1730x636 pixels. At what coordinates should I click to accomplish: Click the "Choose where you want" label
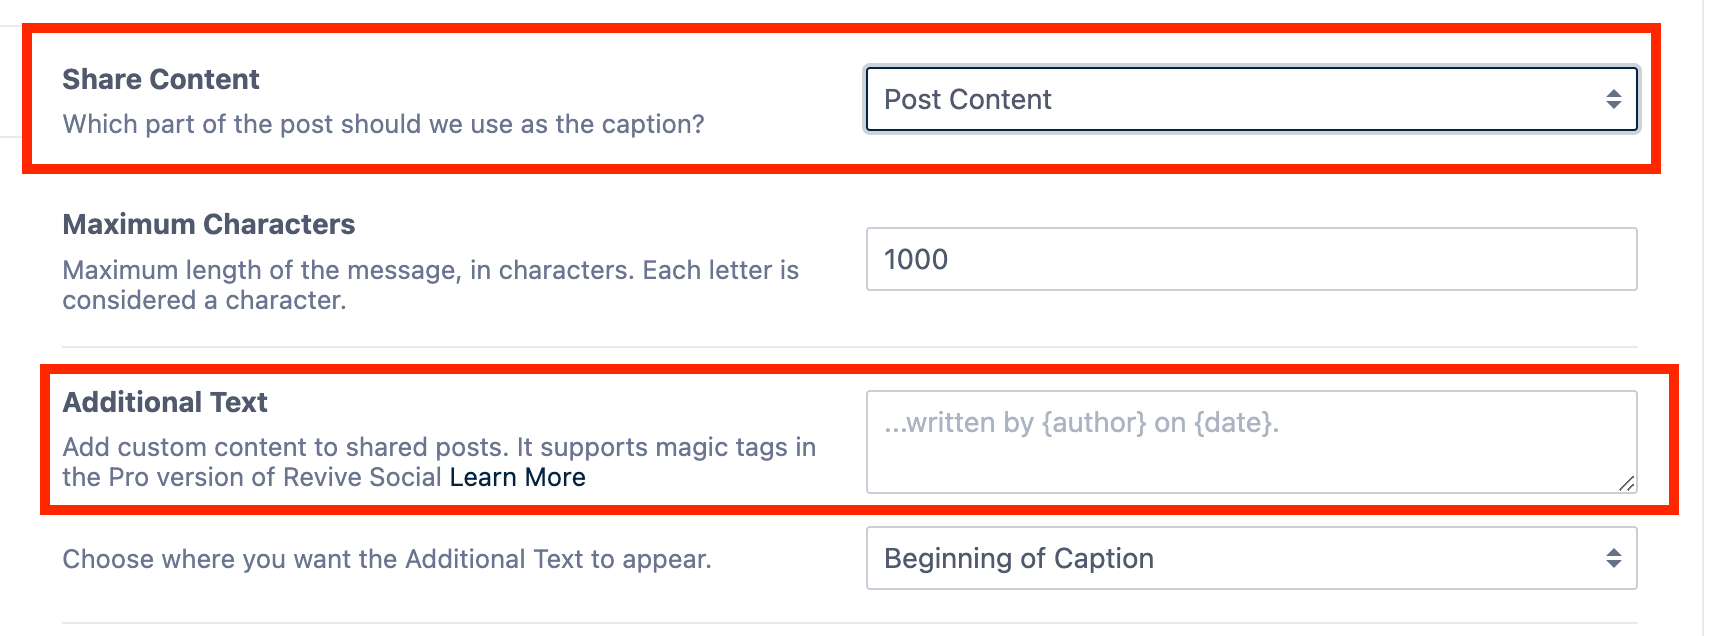[387, 559]
